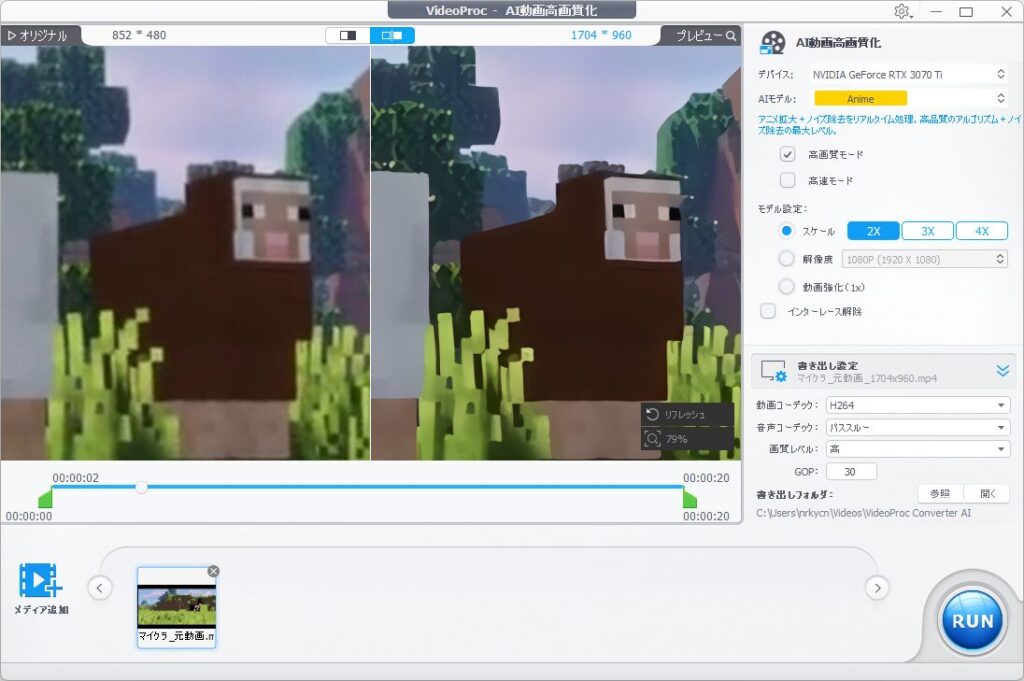Image resolution: width=1024 pixels, height=681 pixels.
Task: Choose the 2X scale option
Action: pyautogui.click(x=874, y=231)
